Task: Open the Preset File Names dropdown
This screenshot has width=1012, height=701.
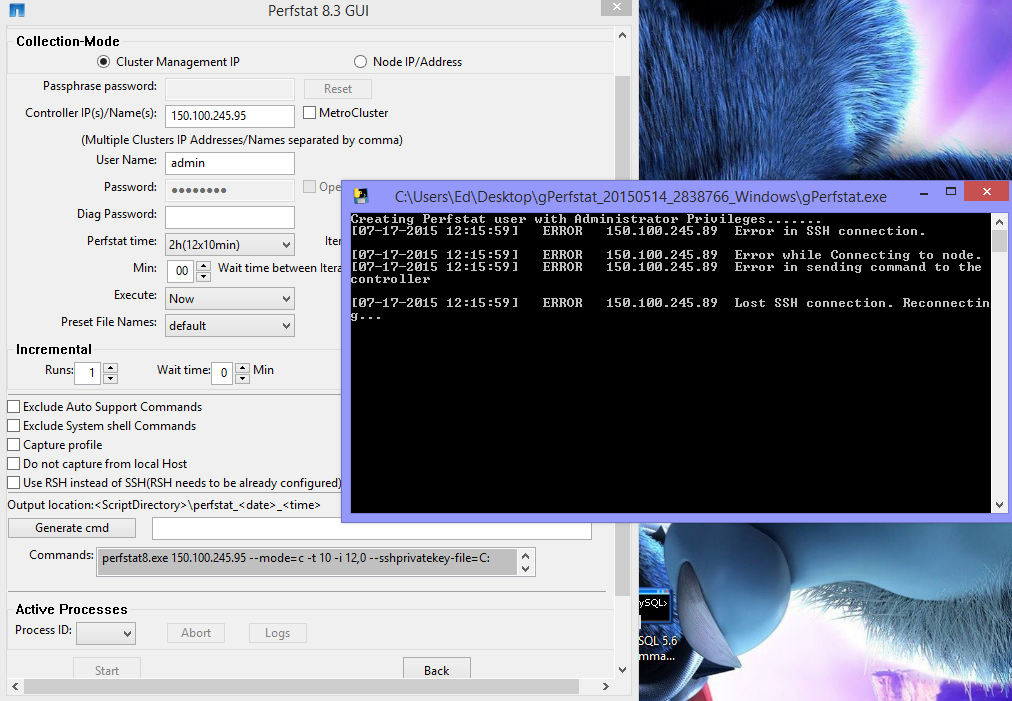Action: pos(230,325)
